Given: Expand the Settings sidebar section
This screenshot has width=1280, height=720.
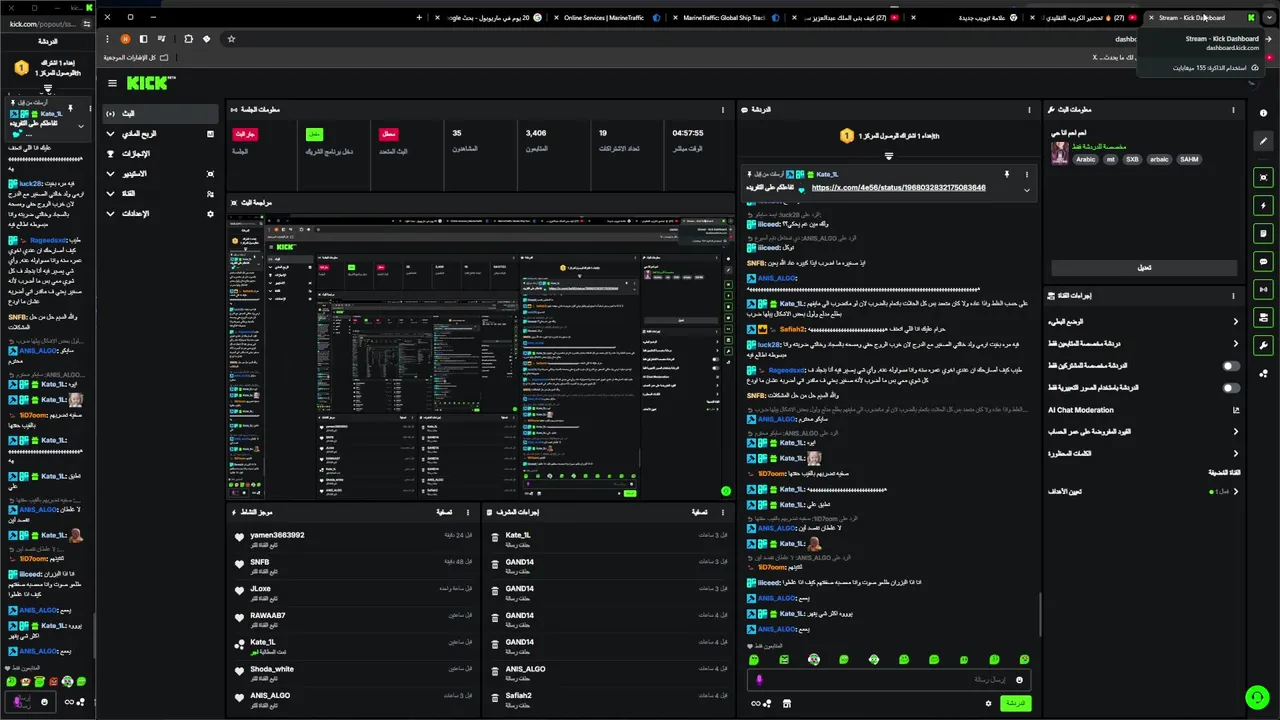Looking at the screenshot, I should coord(111,214).
